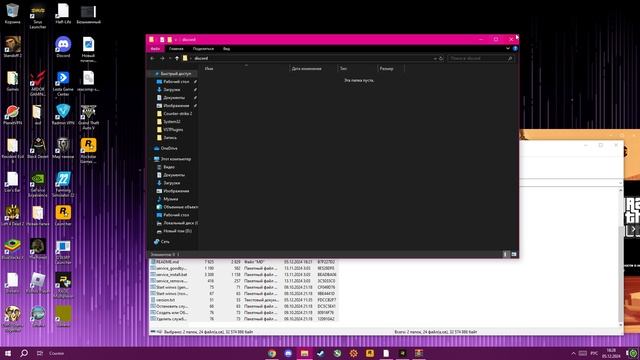Show hidden system tray icons
The height and width of the screenshot is (360, 640).
(573, 353)
